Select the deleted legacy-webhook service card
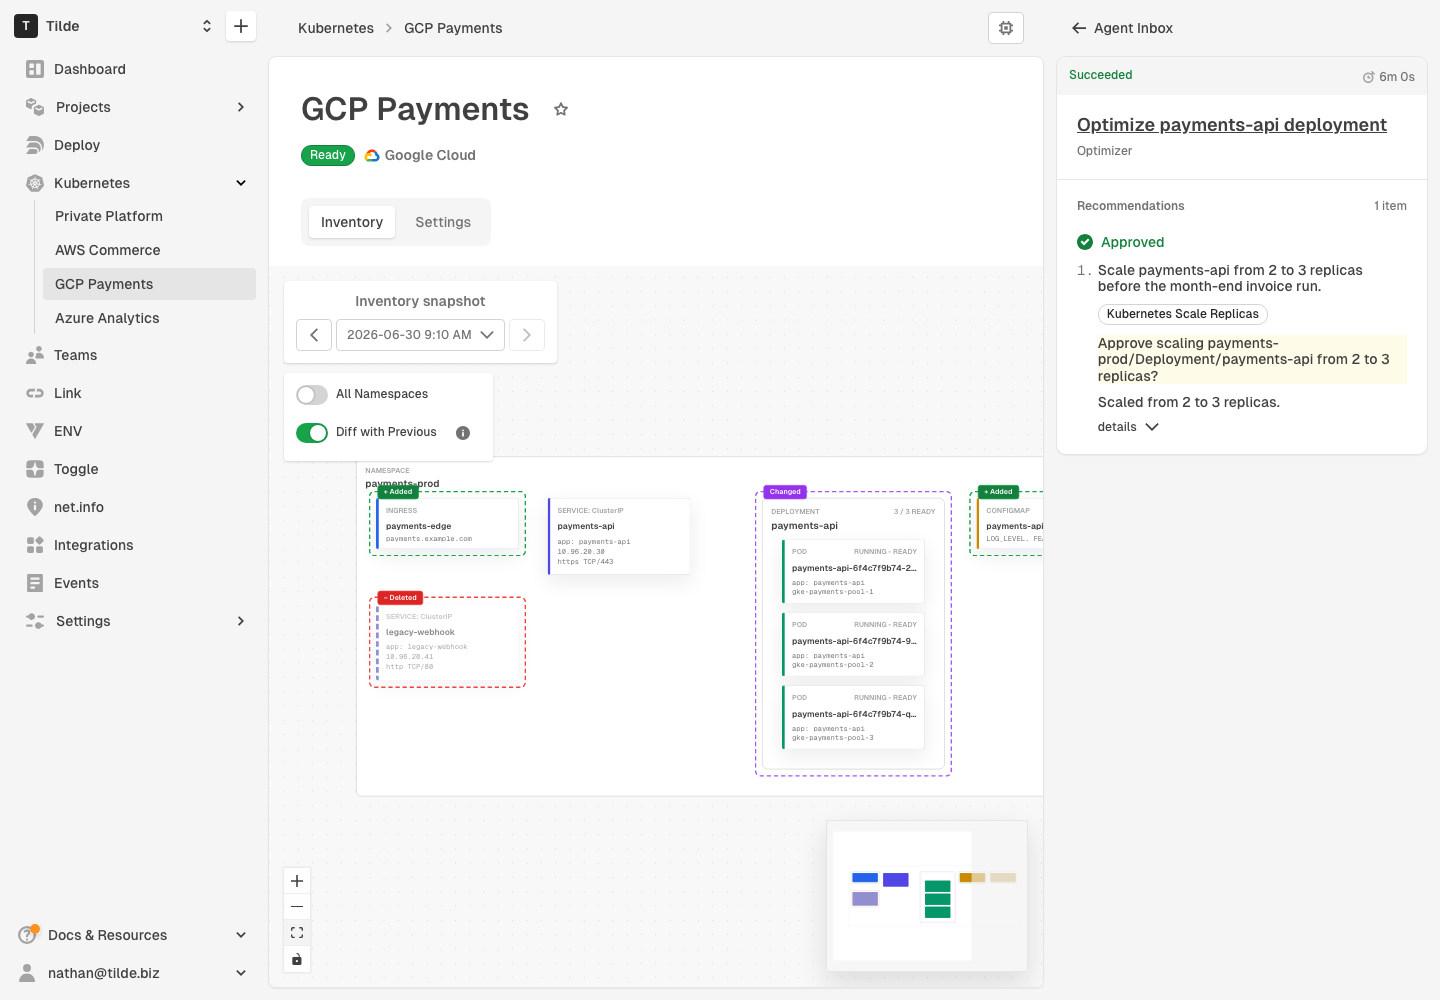Viewport: 1440px width, 1000px height. [x=447, y=642]
